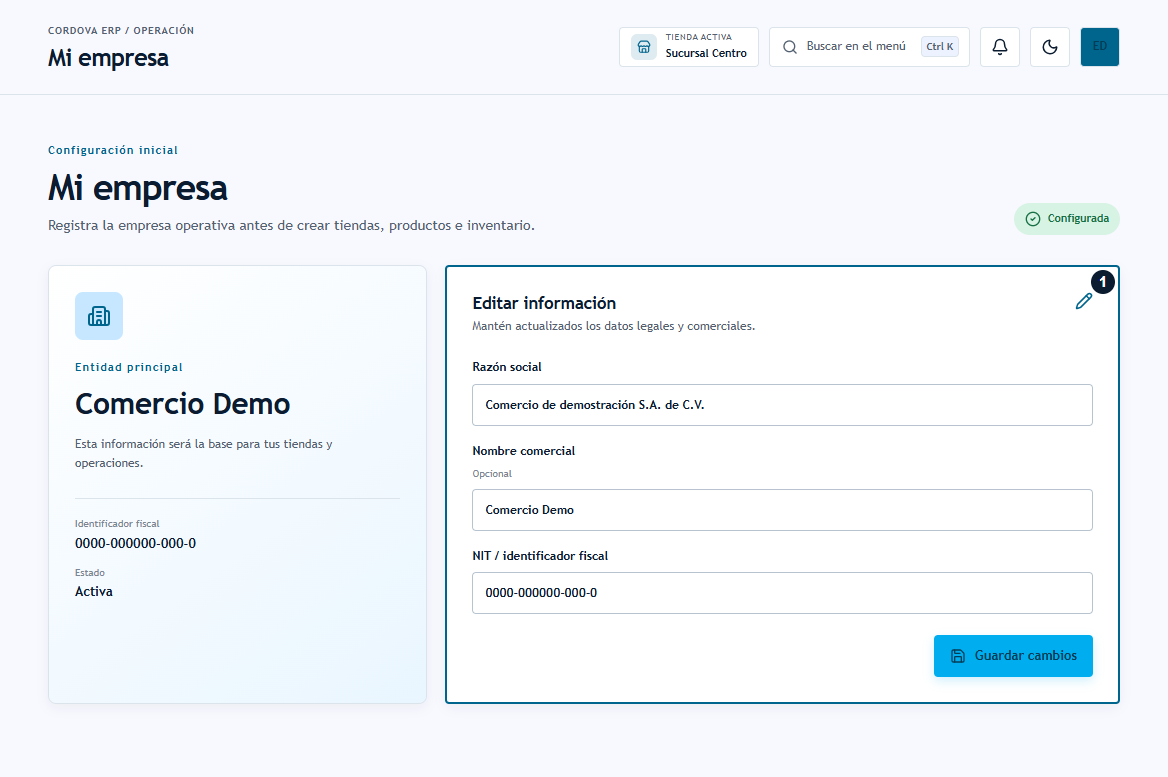Click the Configurada status badge
The image size is (1168, 777).
pos(1067,219)
